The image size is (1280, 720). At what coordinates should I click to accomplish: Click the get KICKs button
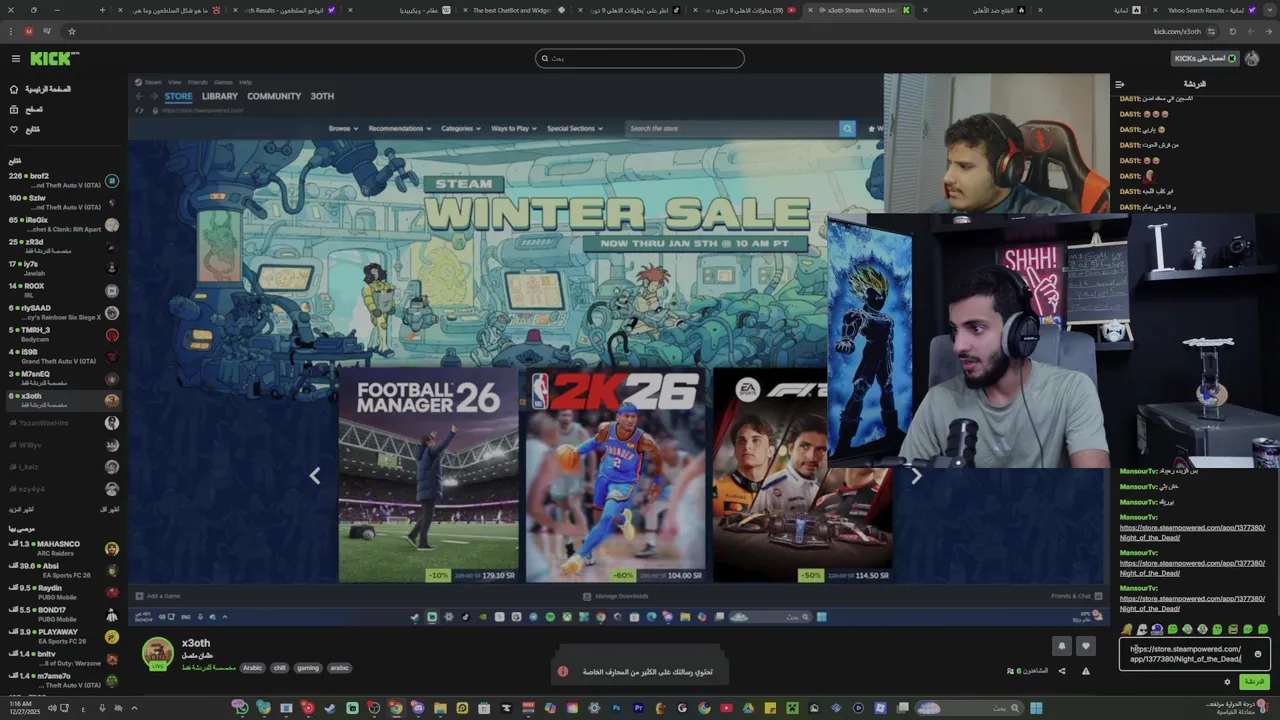[x=1206, y=59]
